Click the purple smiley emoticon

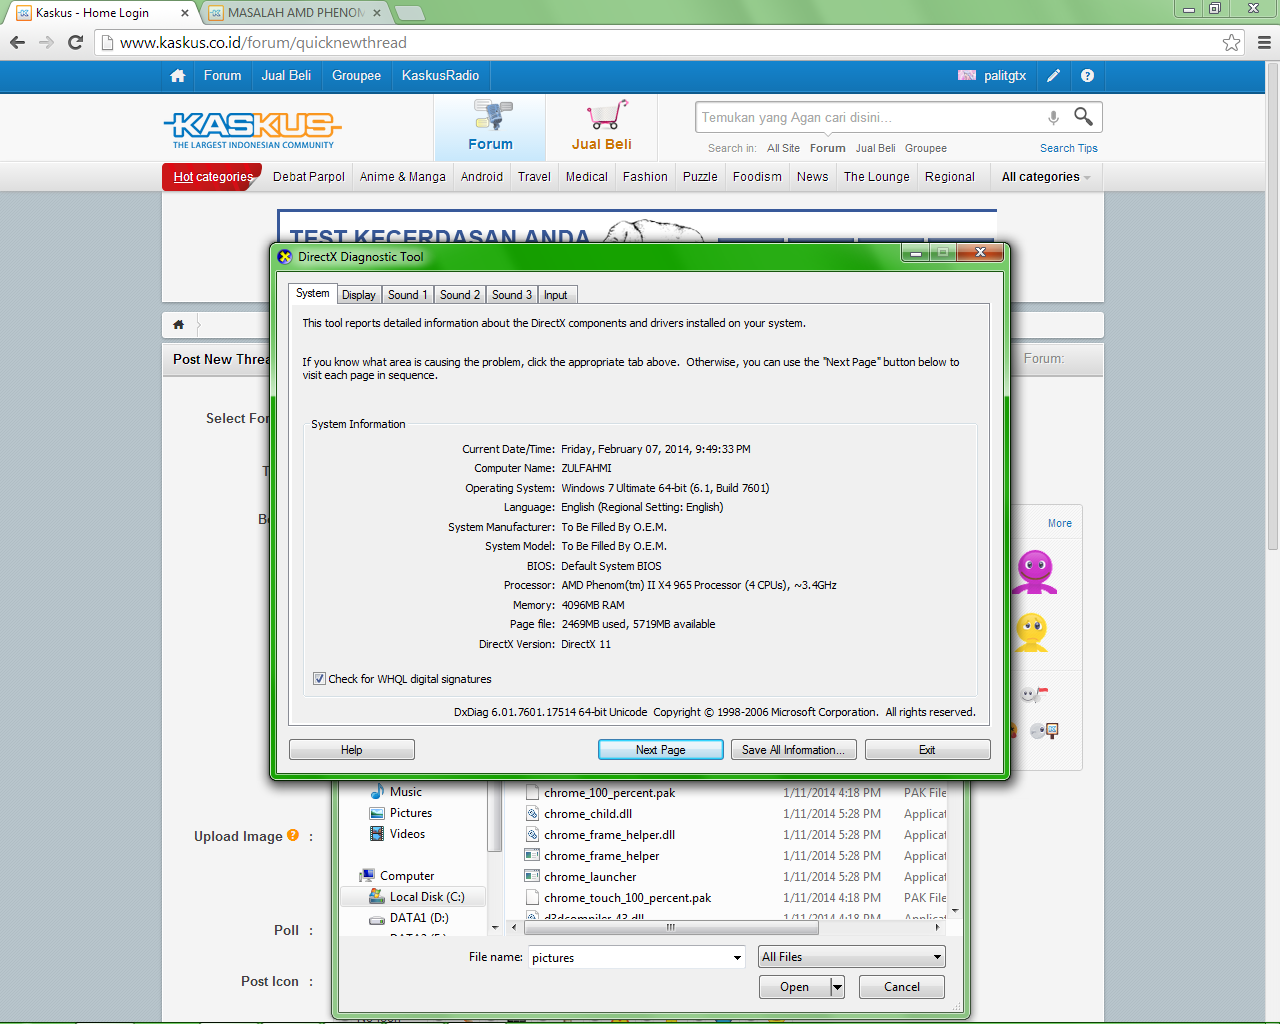pyautogui.click(x=1035, y=572)
